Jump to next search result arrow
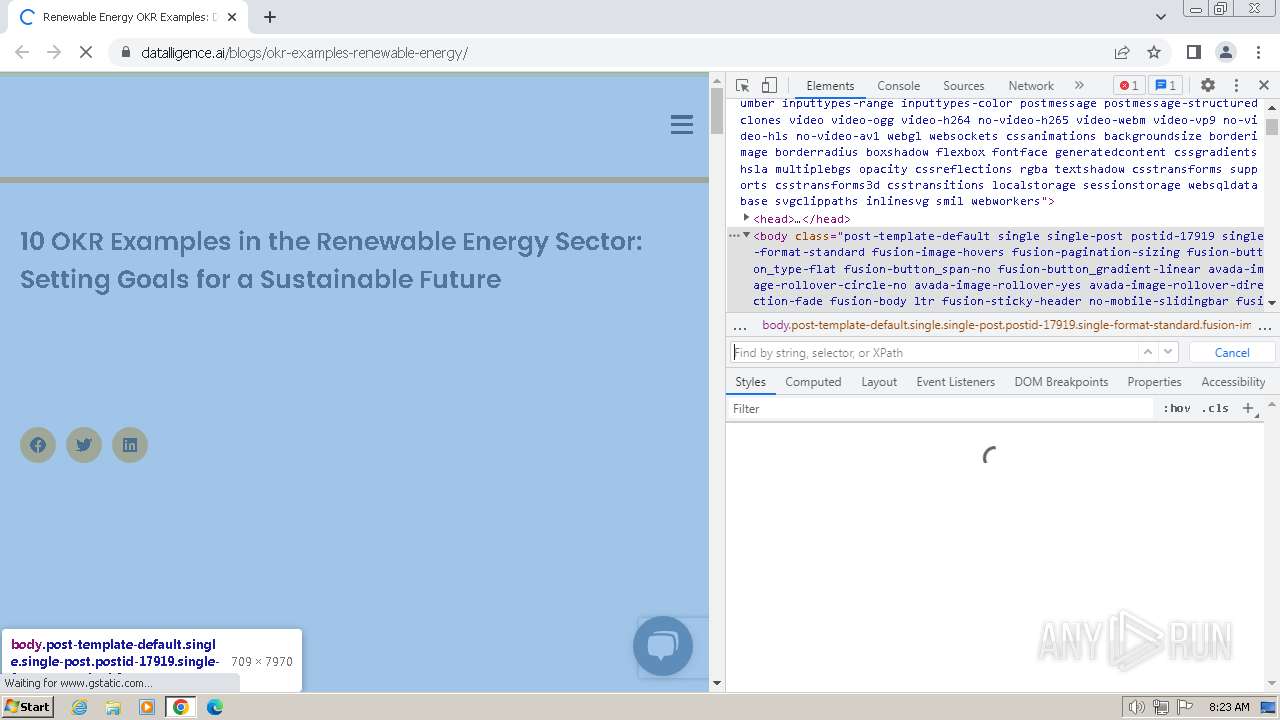 (x=1168, y=352)
